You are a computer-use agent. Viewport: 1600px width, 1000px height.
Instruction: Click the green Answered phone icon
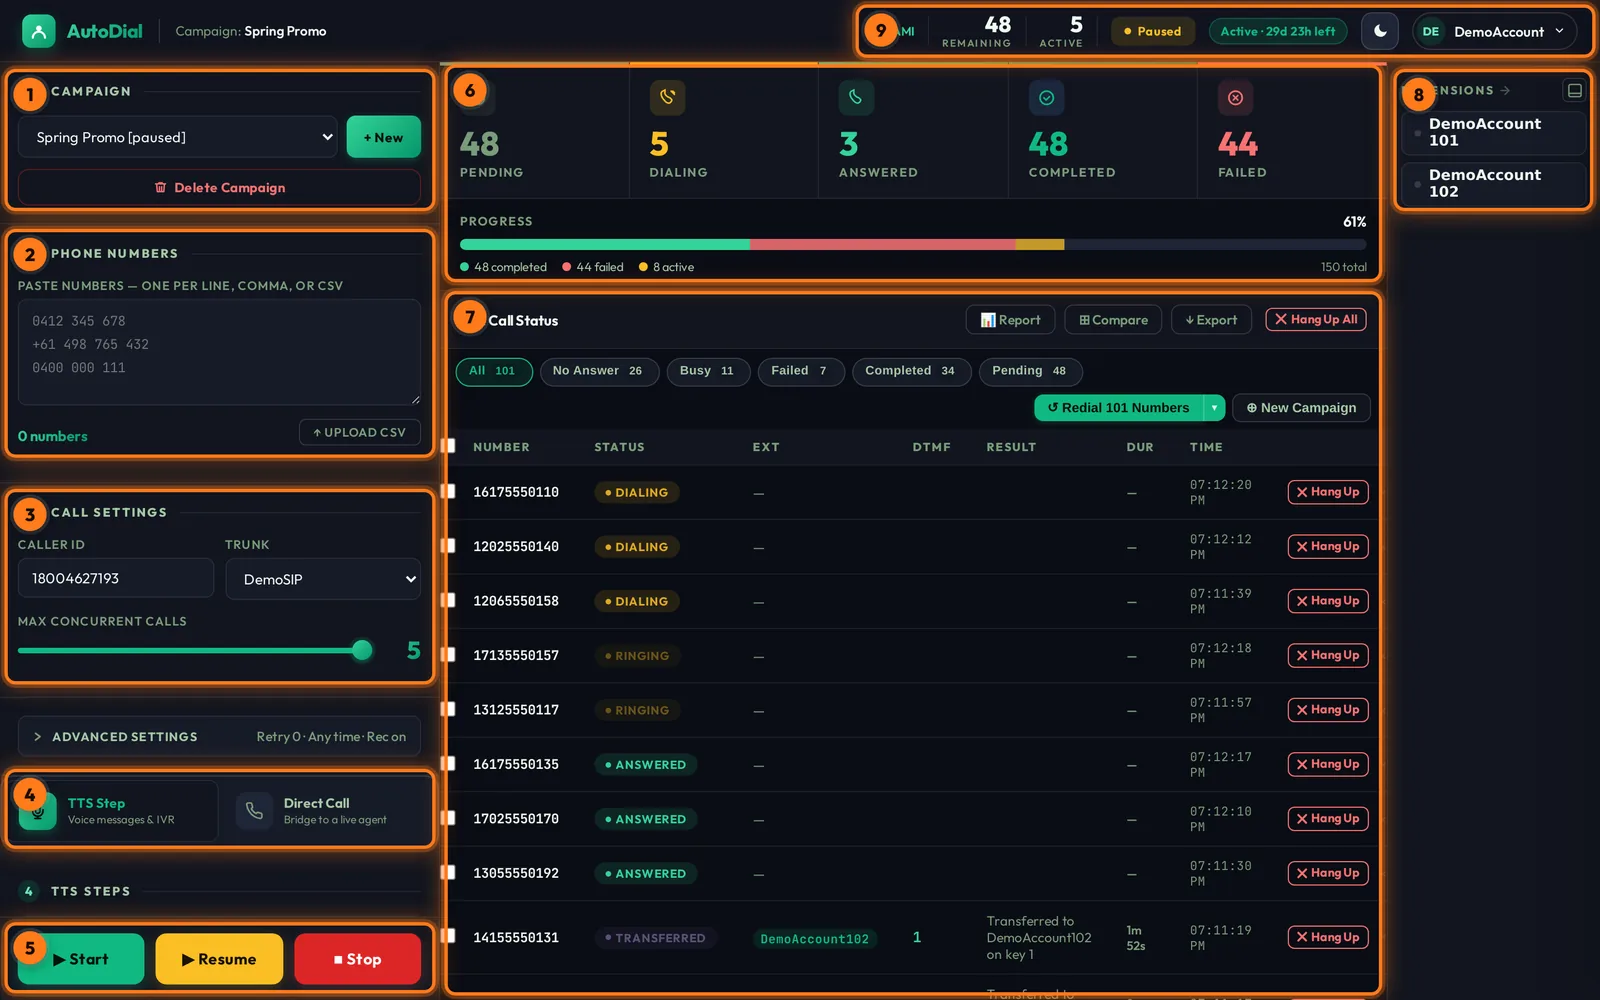(856, 97)
